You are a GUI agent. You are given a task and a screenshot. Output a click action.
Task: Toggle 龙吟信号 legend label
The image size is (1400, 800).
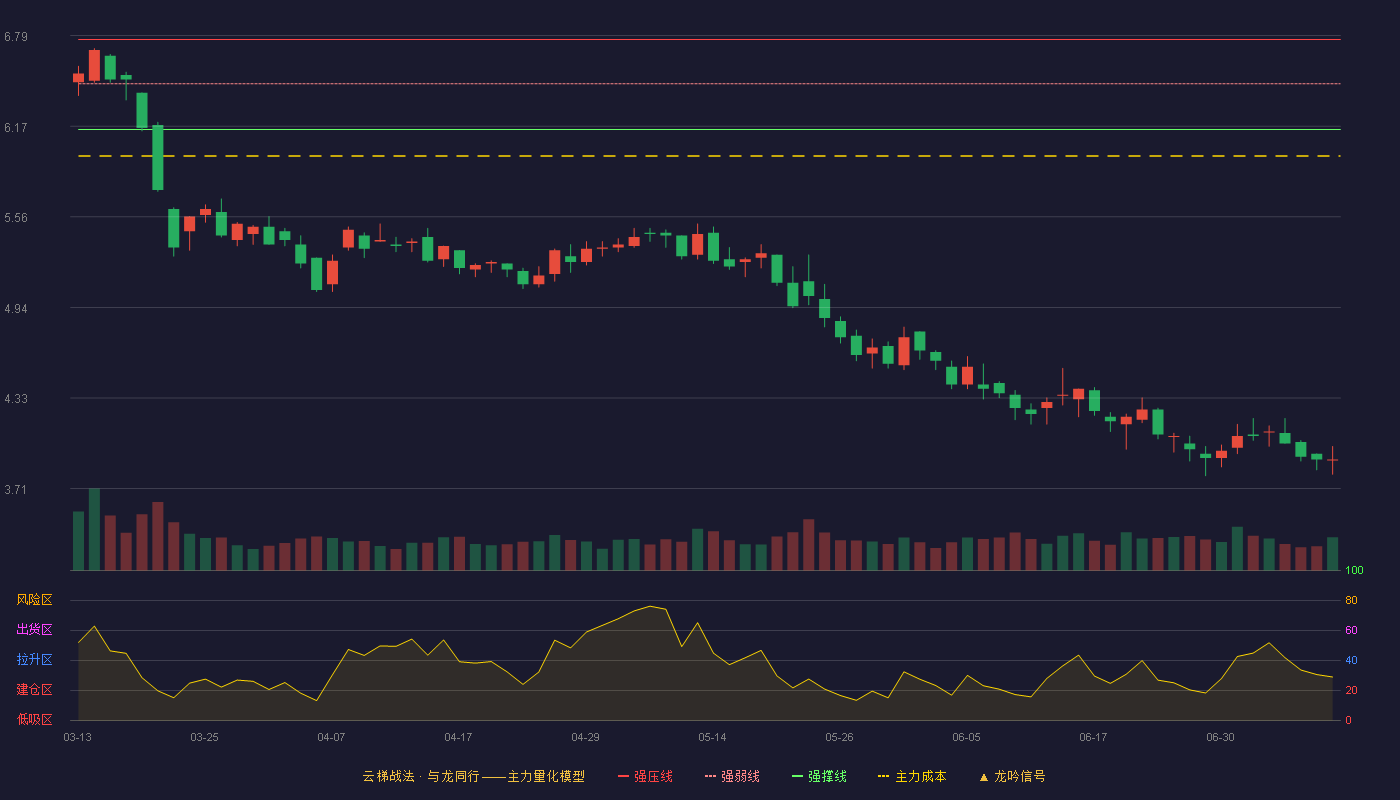(1019, 776)
